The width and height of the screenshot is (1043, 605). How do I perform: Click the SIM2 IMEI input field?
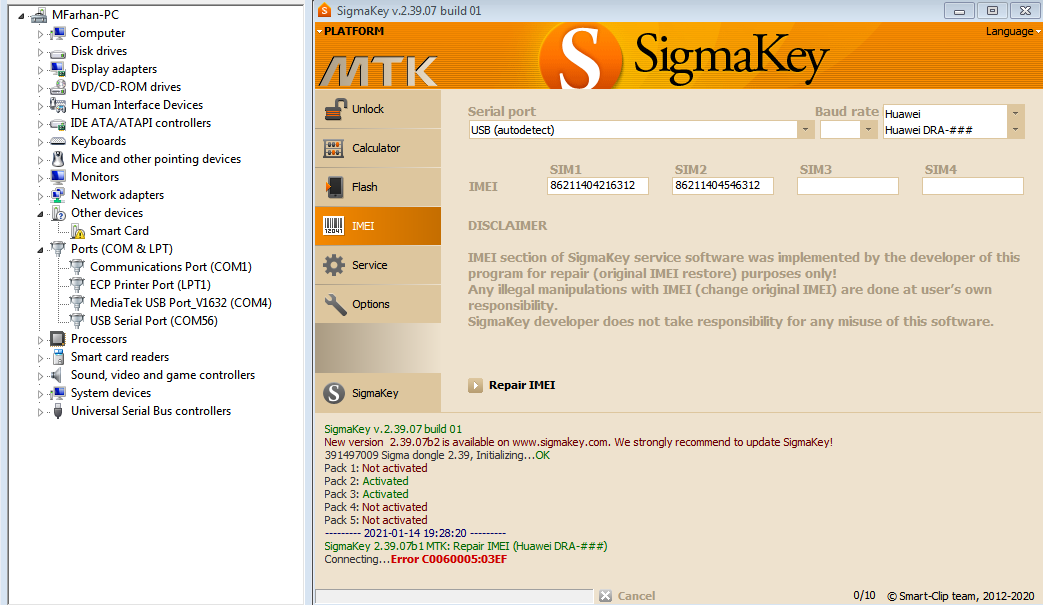pyautogui.click(x=723, y=185)
